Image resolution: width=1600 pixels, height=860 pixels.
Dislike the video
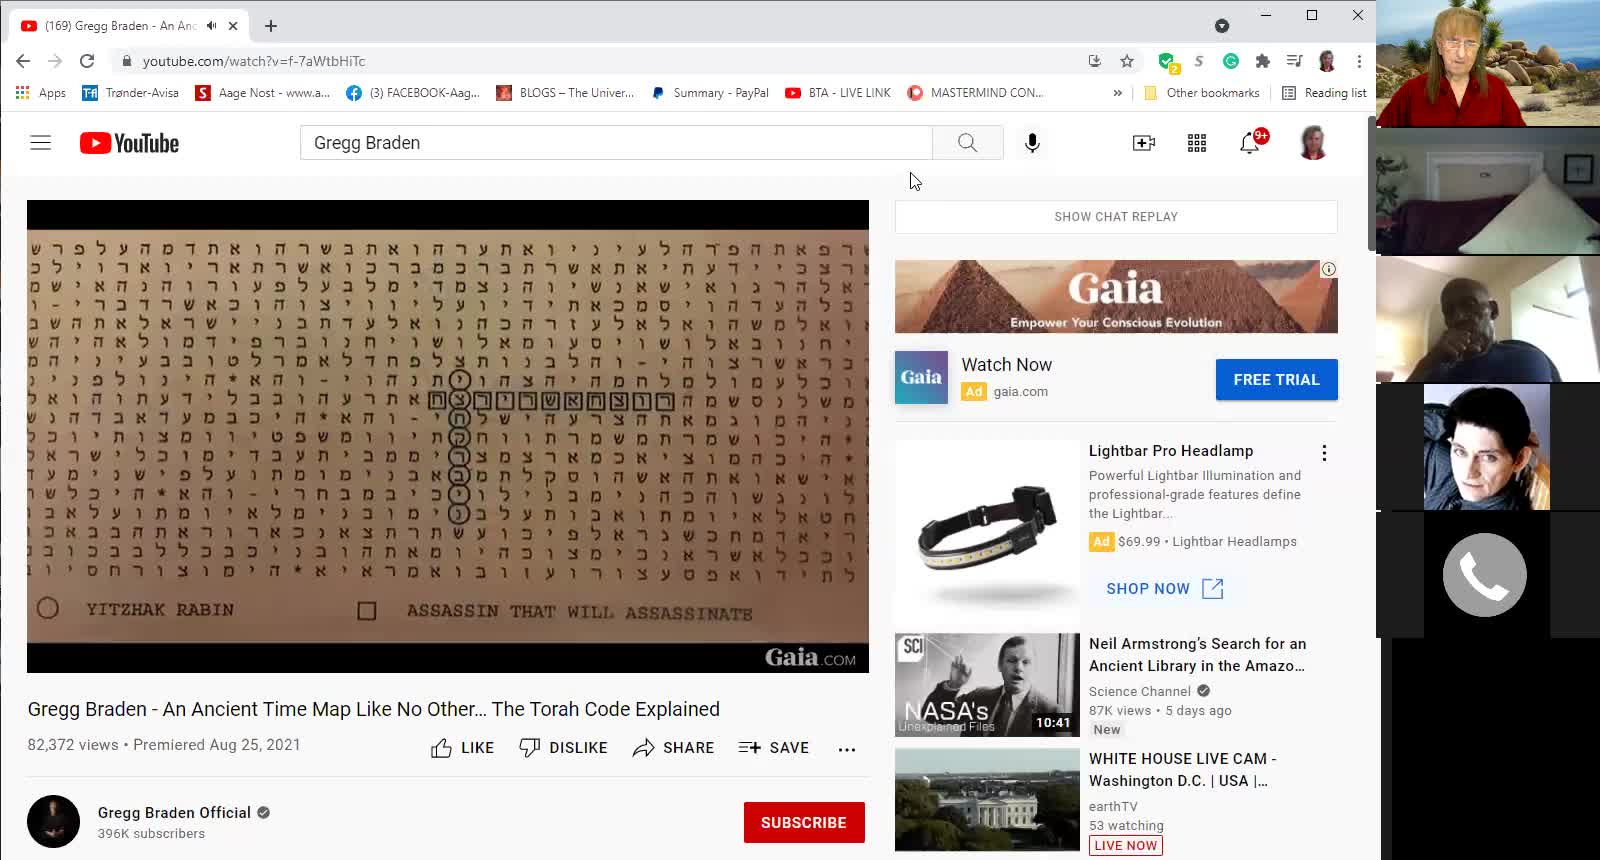pyautogui.click(x=563, y=748)
